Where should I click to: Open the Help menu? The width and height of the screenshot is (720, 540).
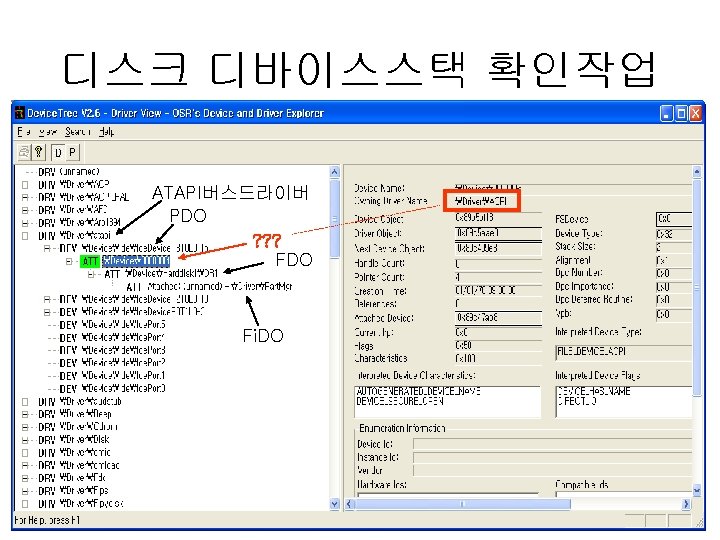point(107,132)
